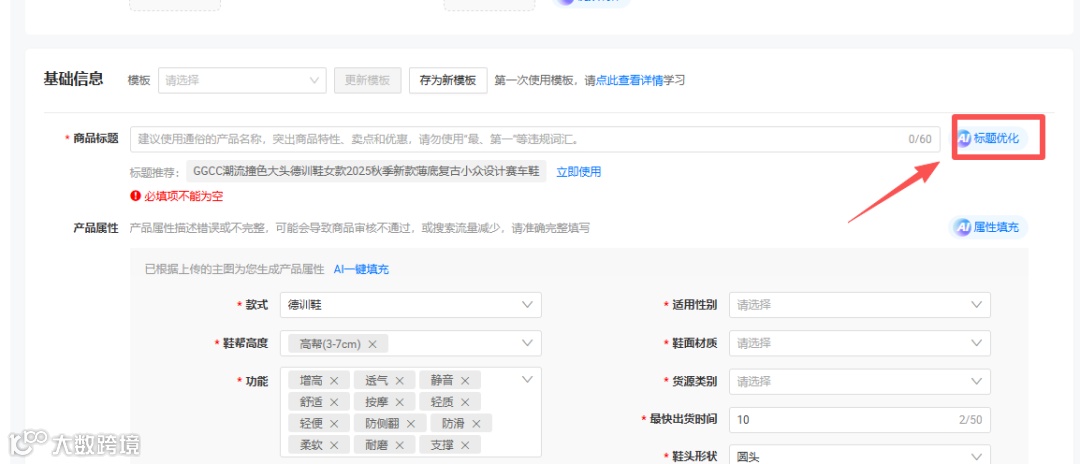
Task: Open the 款式 dropdown showing 德训鞋
Action: [x=411, y=305]
